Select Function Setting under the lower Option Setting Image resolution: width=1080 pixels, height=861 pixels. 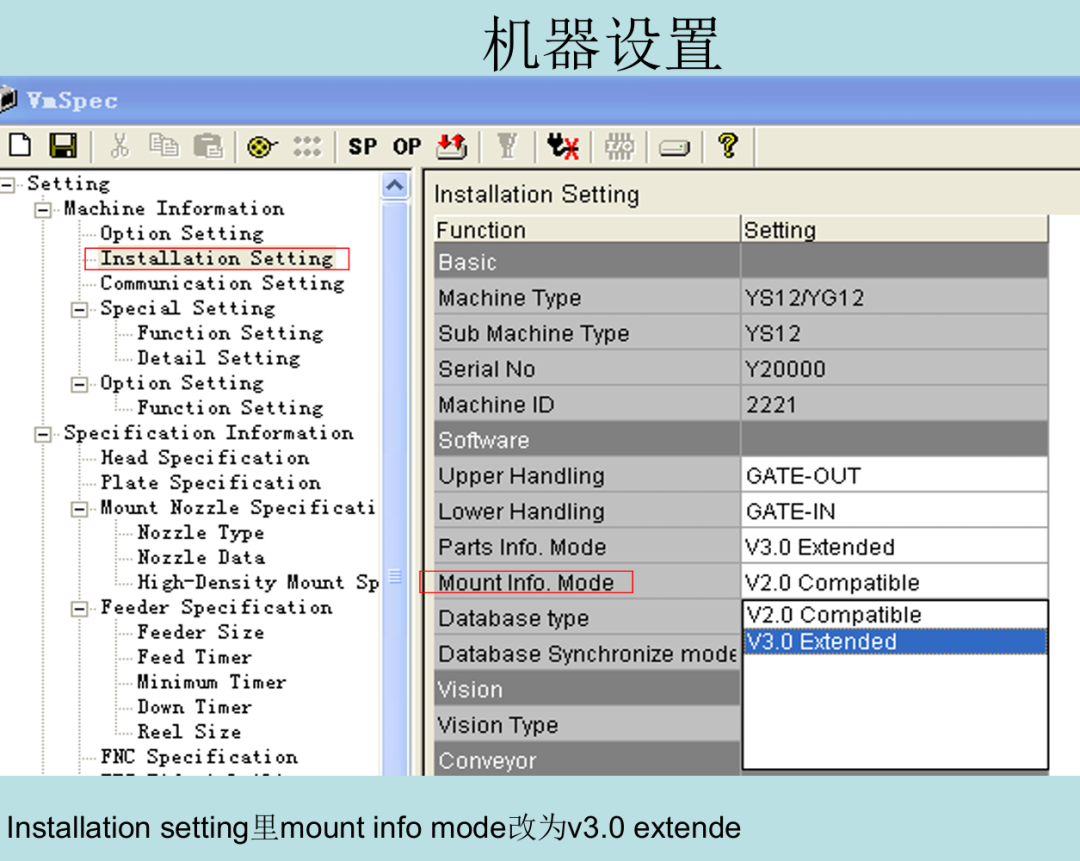click(230, 408)
